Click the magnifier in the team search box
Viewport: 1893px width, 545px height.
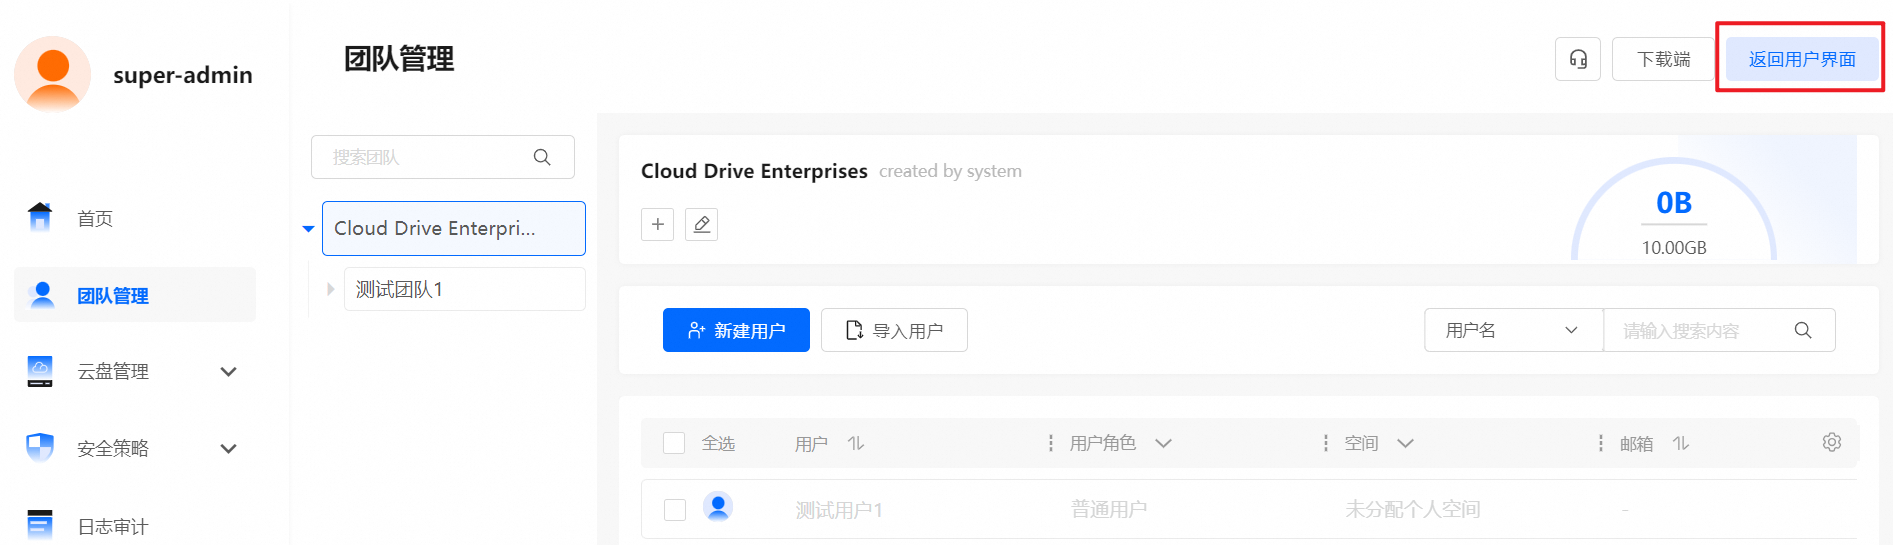coord(542,157)
